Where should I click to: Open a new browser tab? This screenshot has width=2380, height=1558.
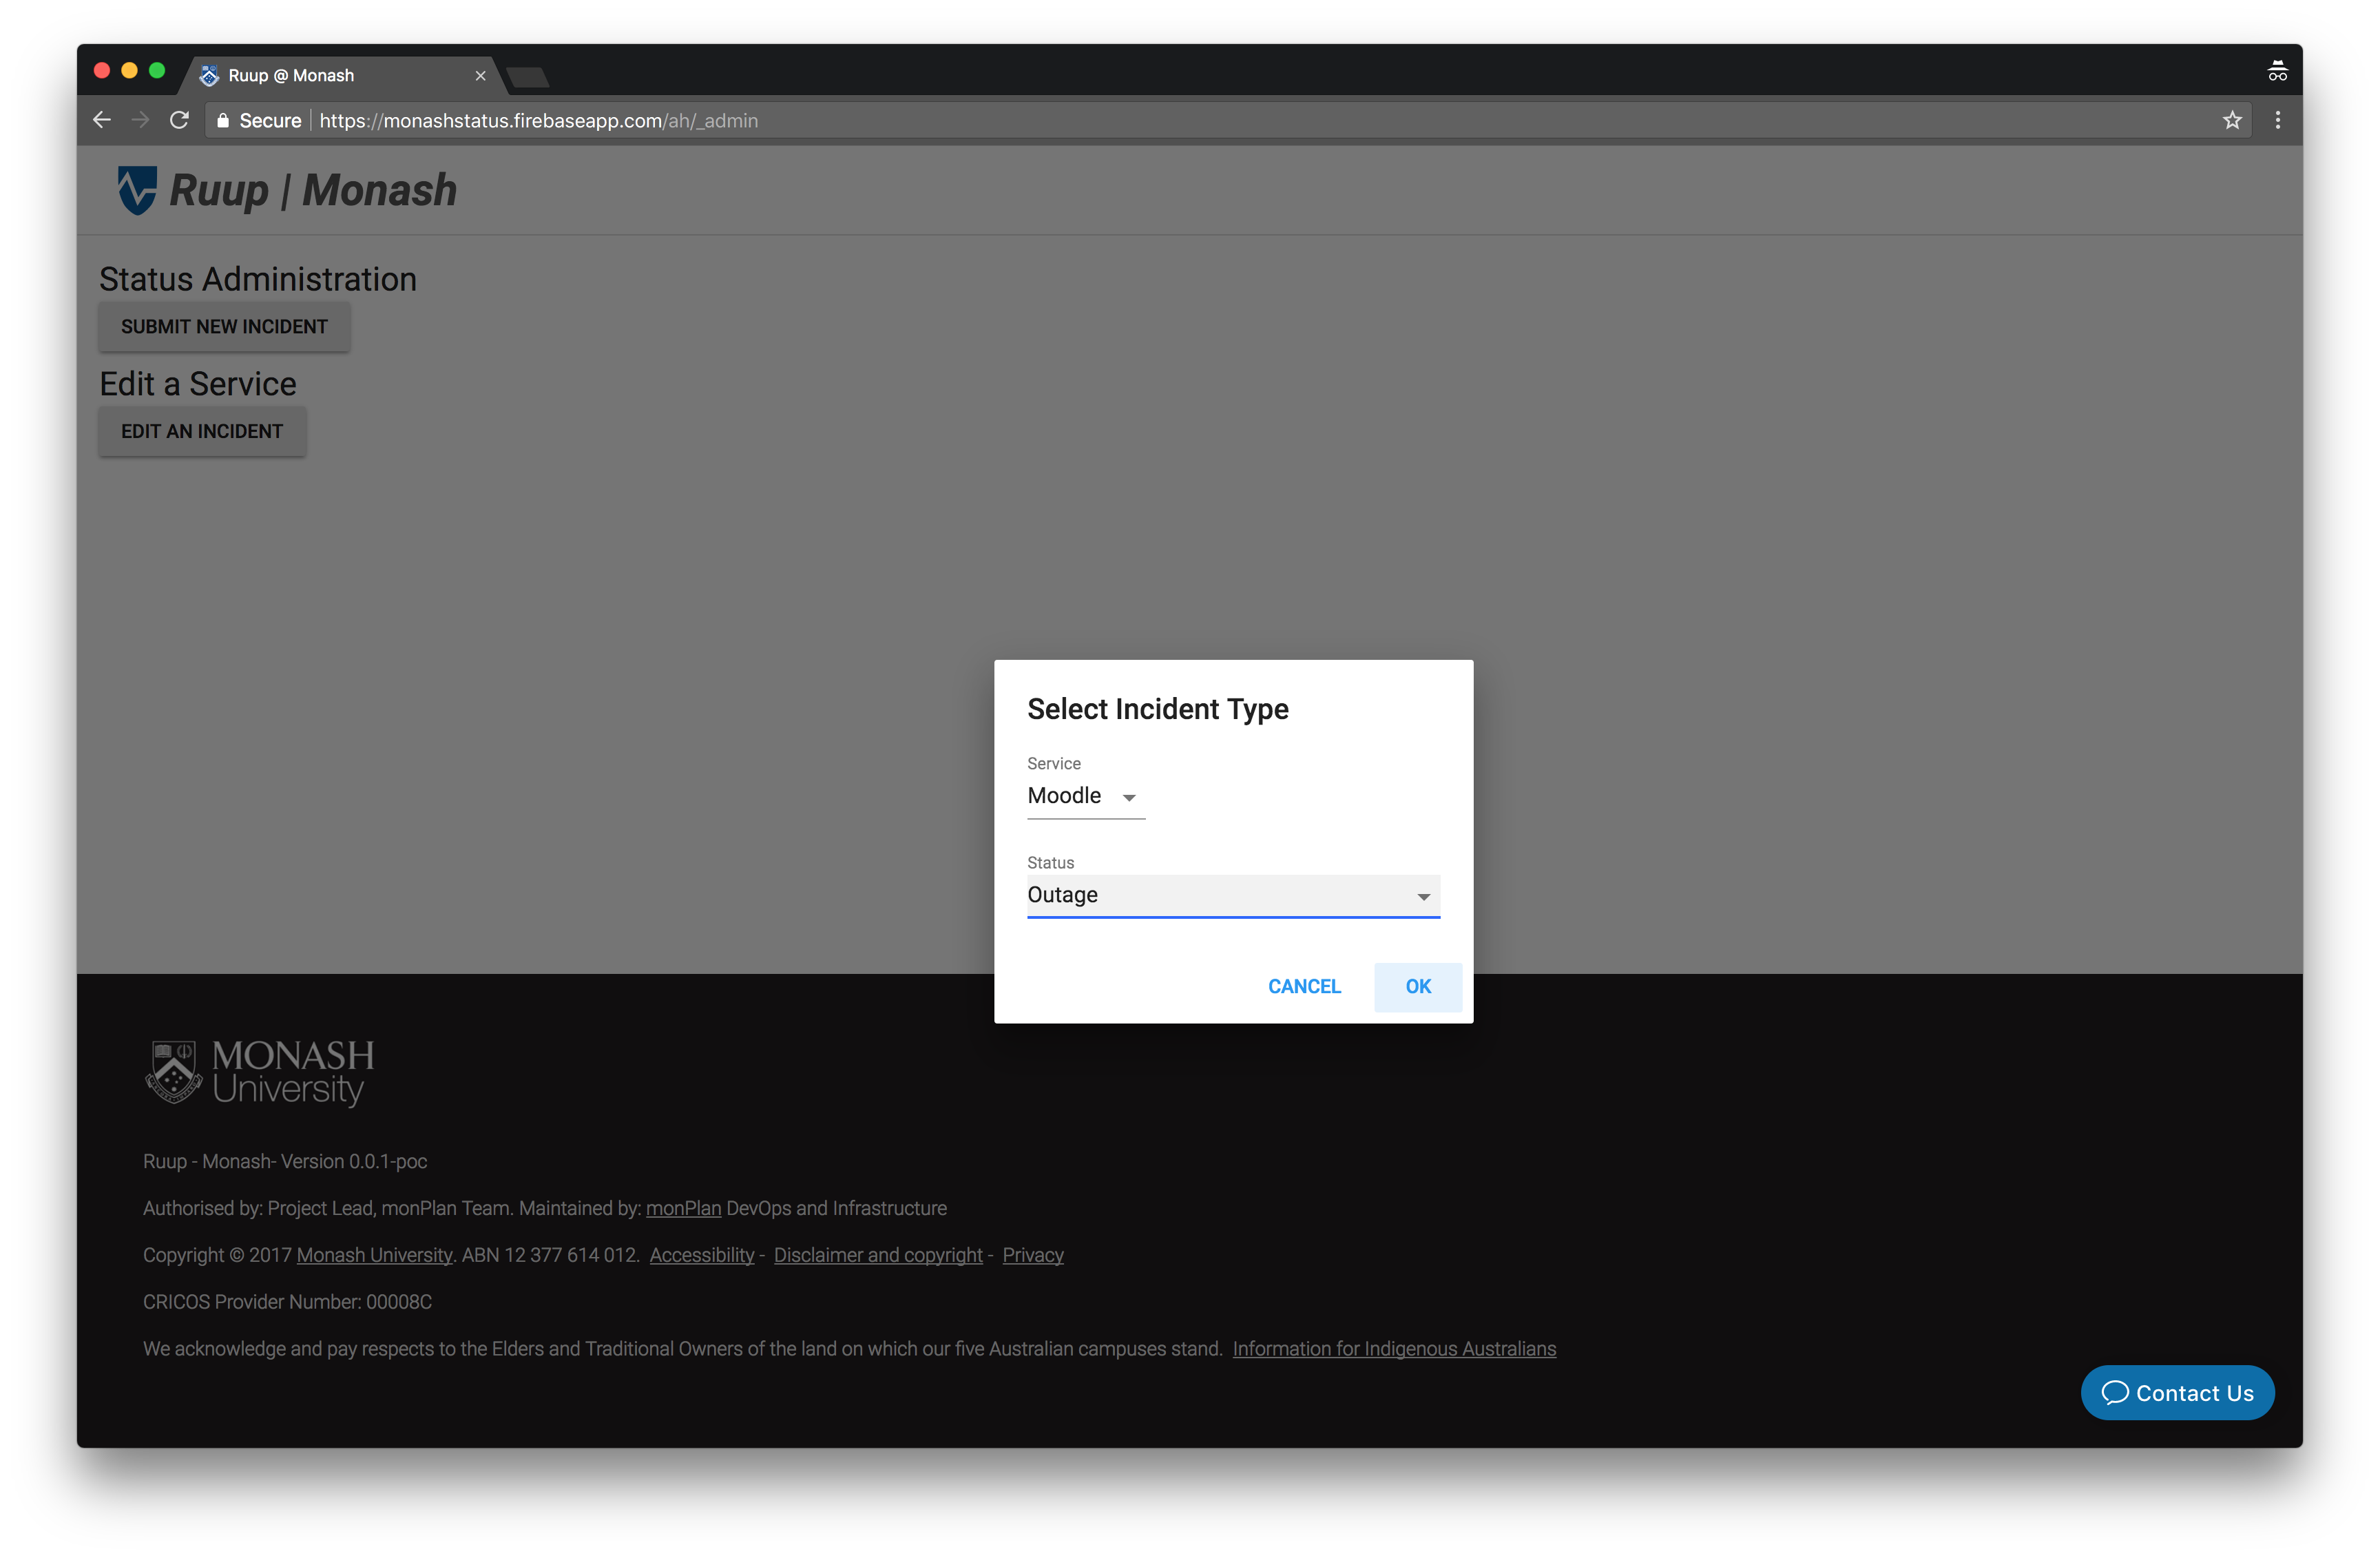528,77
